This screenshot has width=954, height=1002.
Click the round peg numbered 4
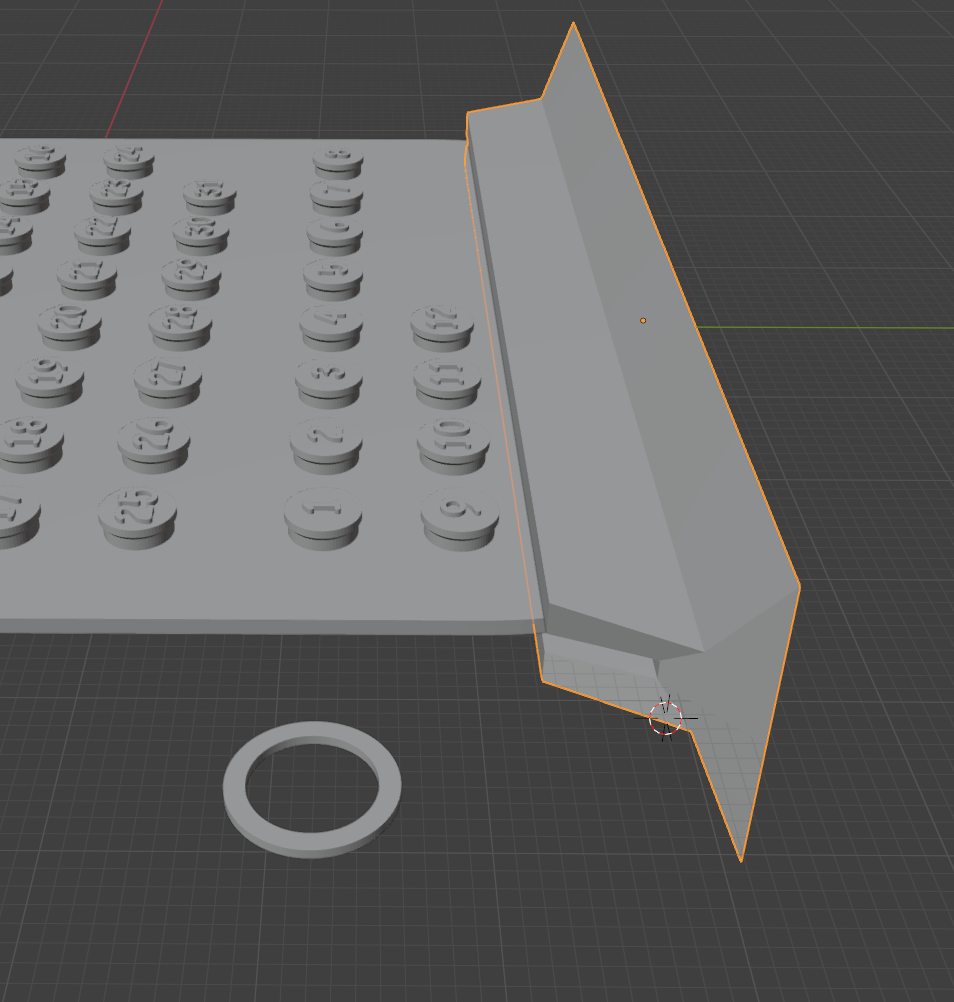click(x=331, y=323)
